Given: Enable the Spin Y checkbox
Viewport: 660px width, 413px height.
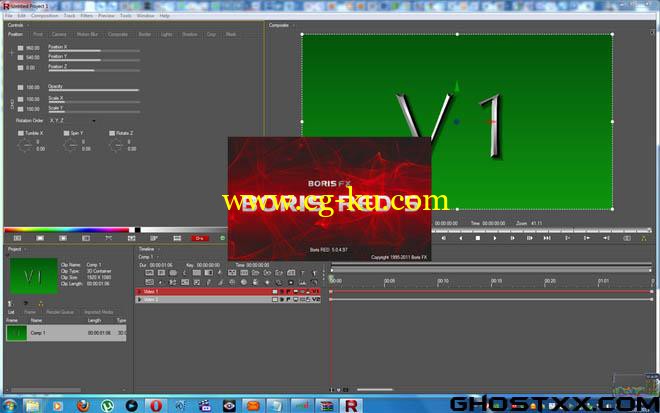Looking at the screenshot, I should pyautogui.click(x=66, y=133).
